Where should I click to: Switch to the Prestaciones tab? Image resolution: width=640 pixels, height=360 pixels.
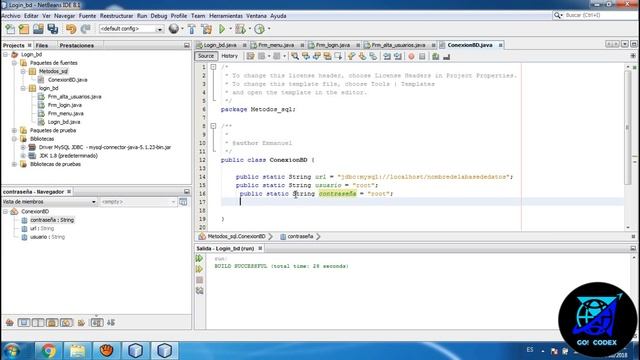point(77,45)
